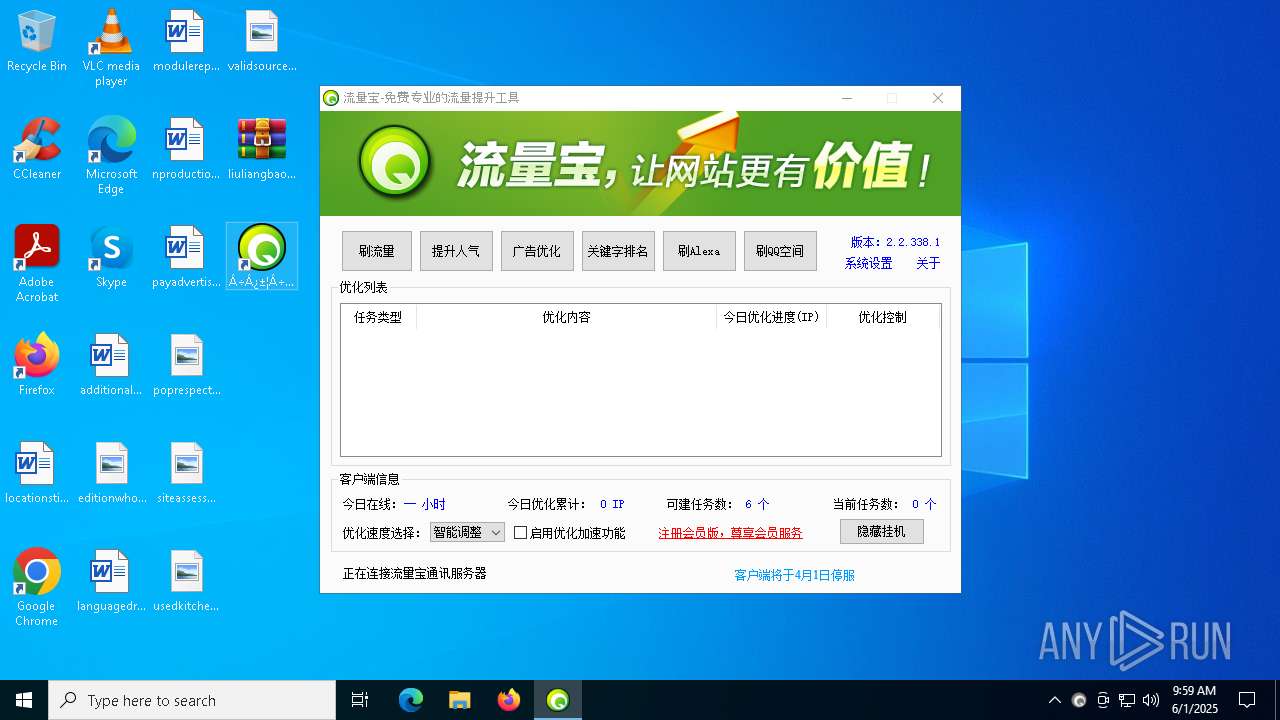1280x720 pixels.
Task: Open the modulerep Word document icon
Action: [186, 42]
